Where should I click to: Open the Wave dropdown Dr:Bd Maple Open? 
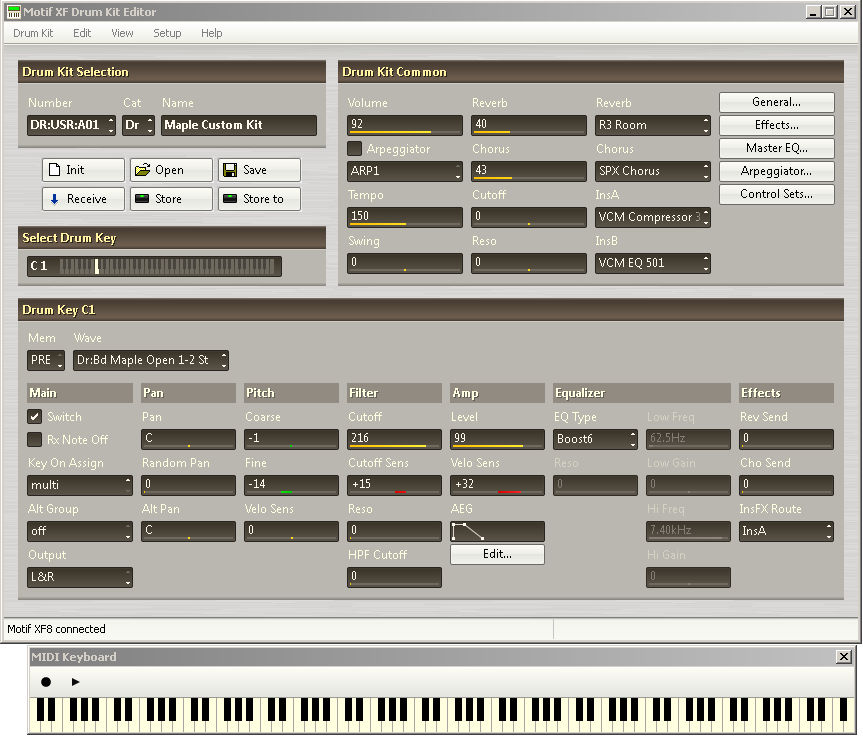[x=151, y=360]
